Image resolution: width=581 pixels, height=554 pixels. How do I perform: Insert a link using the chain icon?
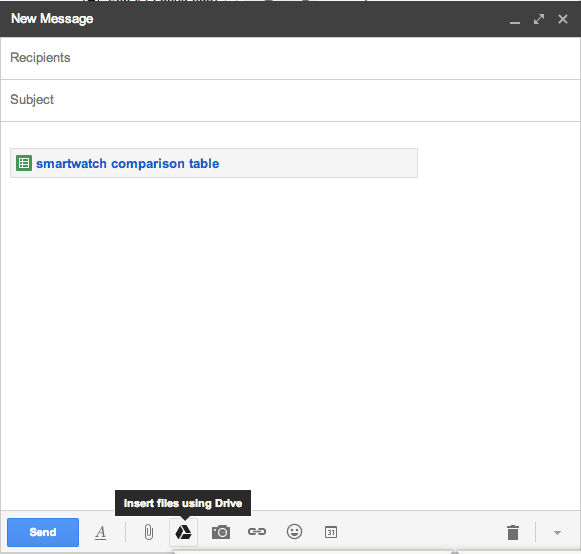[257, 532]
